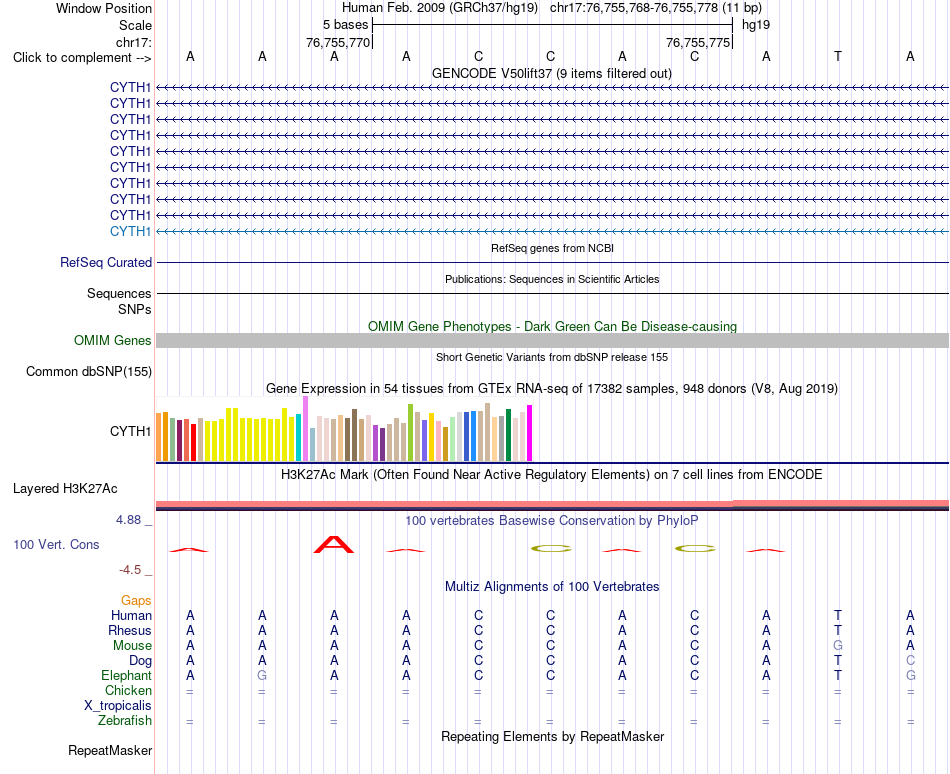
Task: Click the gray OMIM Genes item bar
Action: pos(552,340)
